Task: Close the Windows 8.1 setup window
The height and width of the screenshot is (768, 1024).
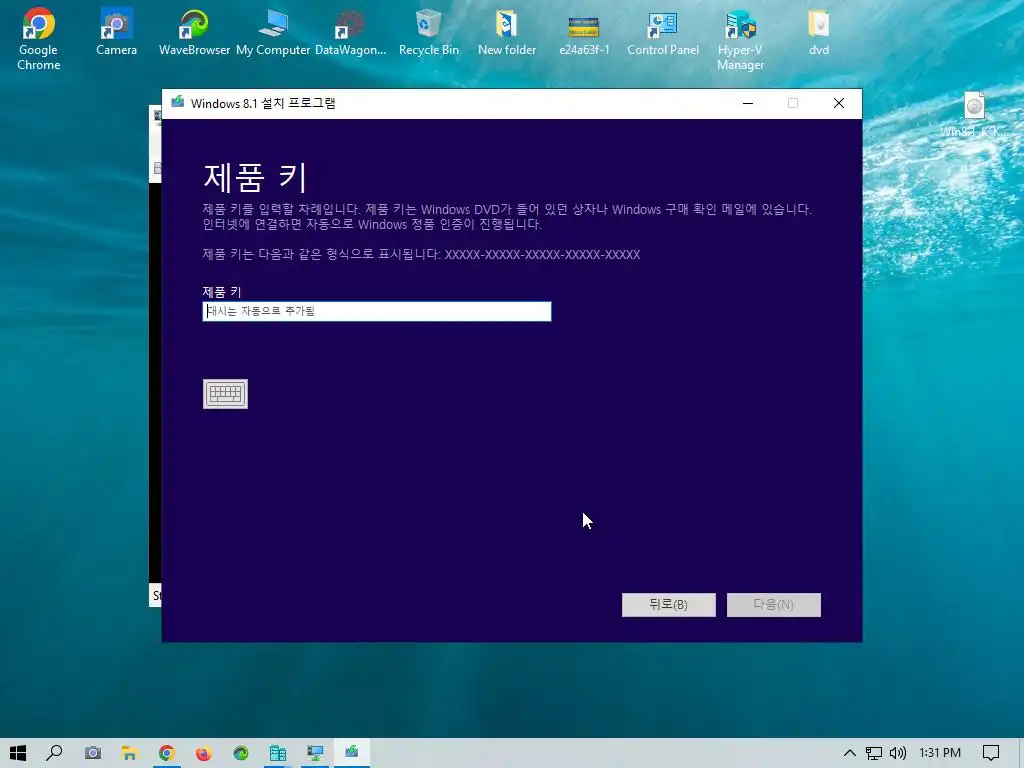Action: 839,103
